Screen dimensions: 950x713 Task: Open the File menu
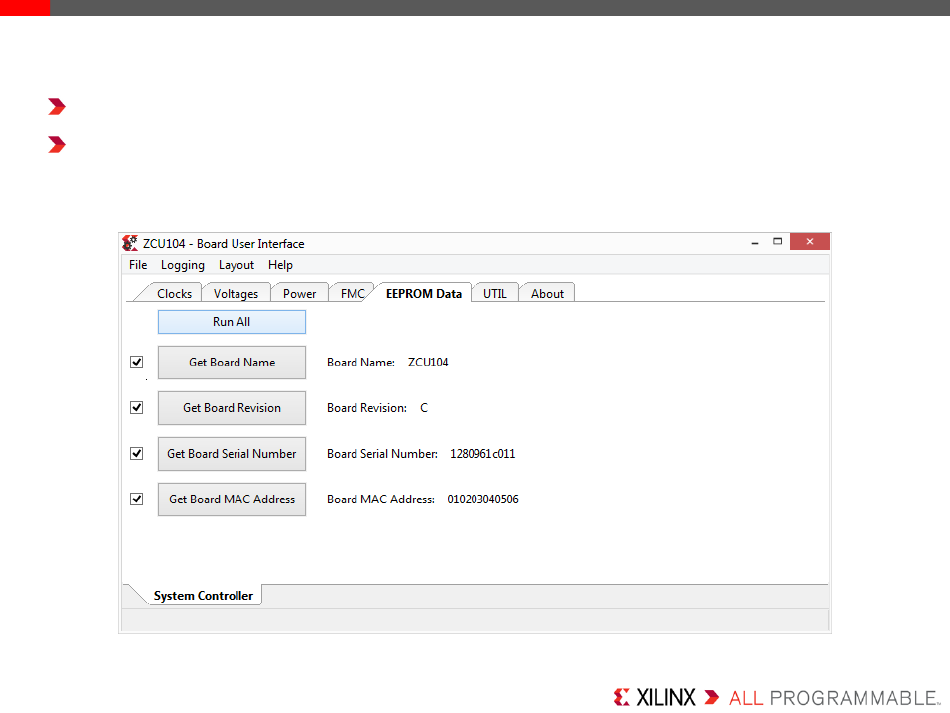tap(138, 265)
